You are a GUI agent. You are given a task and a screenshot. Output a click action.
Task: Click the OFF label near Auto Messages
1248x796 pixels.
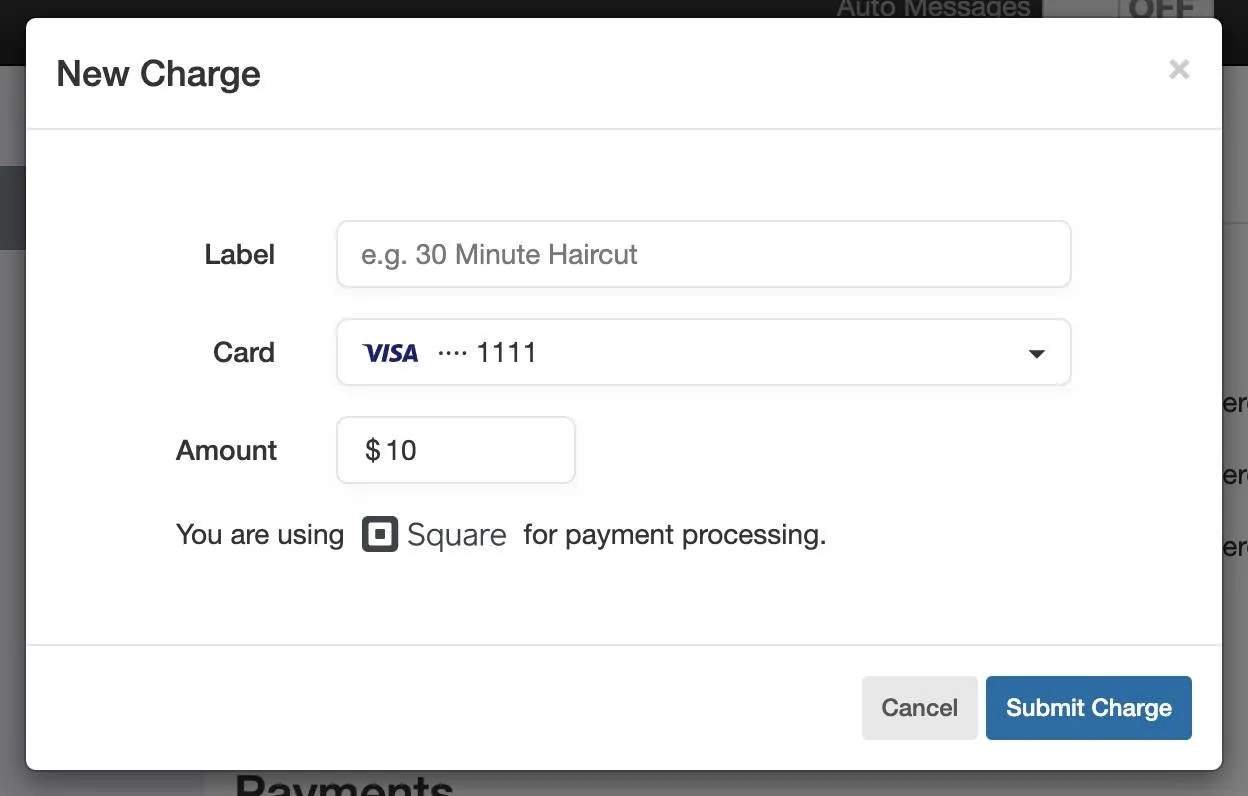point(1159,8)
